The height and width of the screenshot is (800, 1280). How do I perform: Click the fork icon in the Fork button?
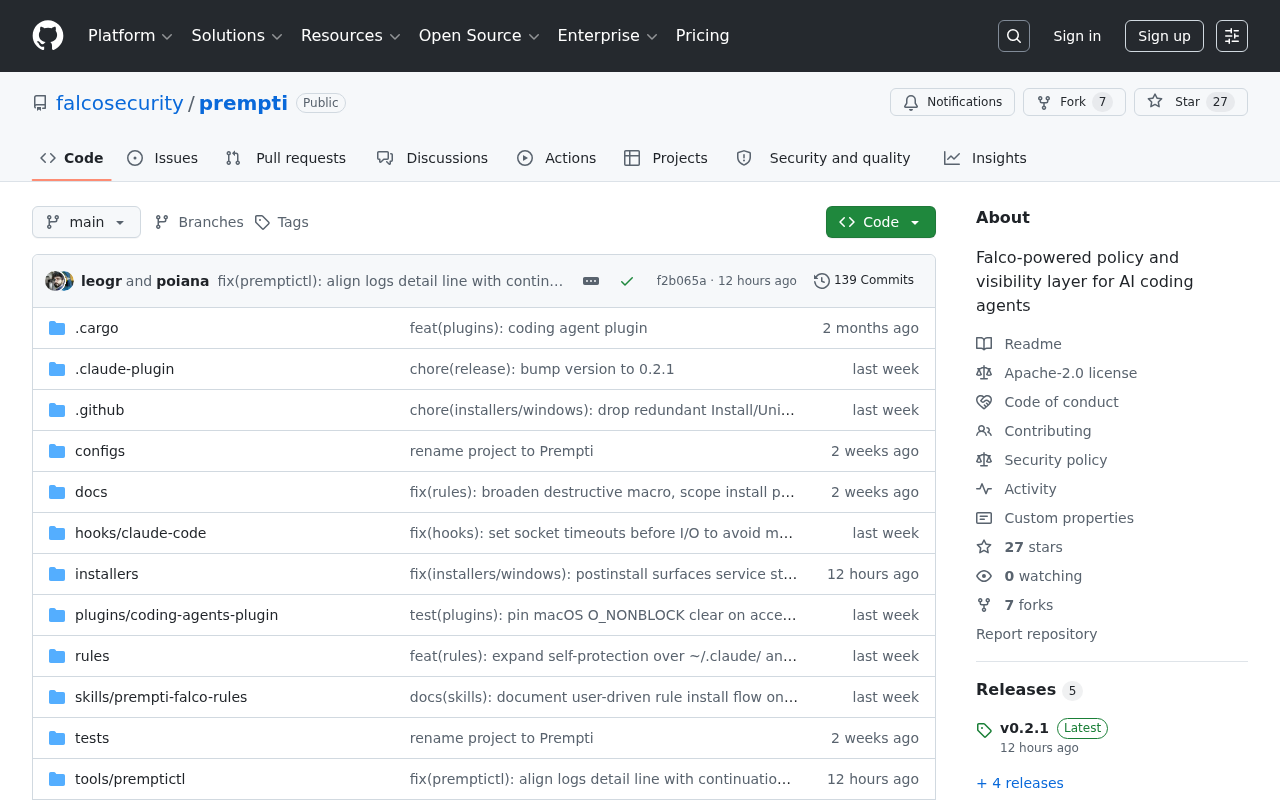point(1044,102)
